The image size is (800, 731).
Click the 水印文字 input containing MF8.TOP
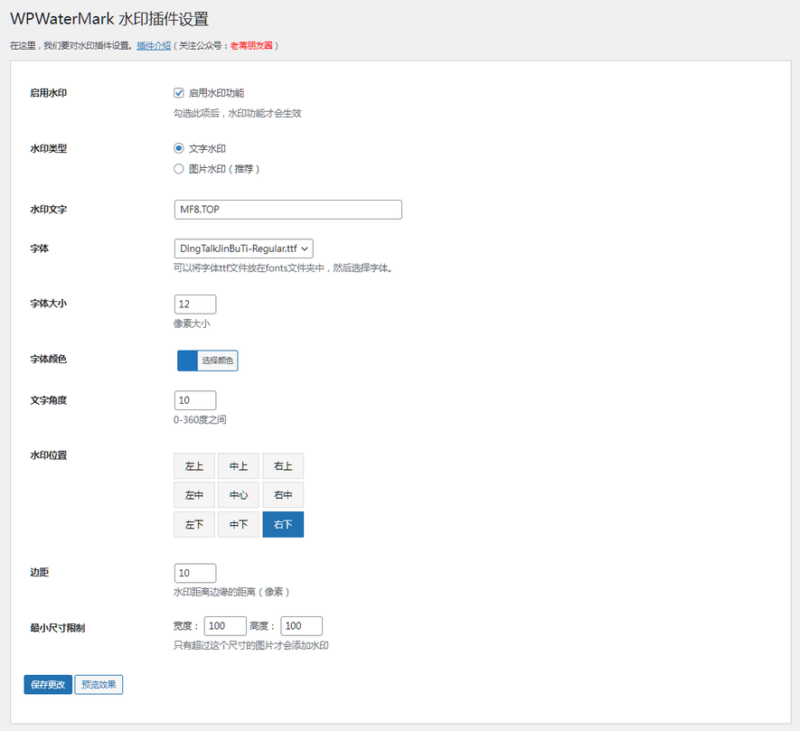click(288, 210)
